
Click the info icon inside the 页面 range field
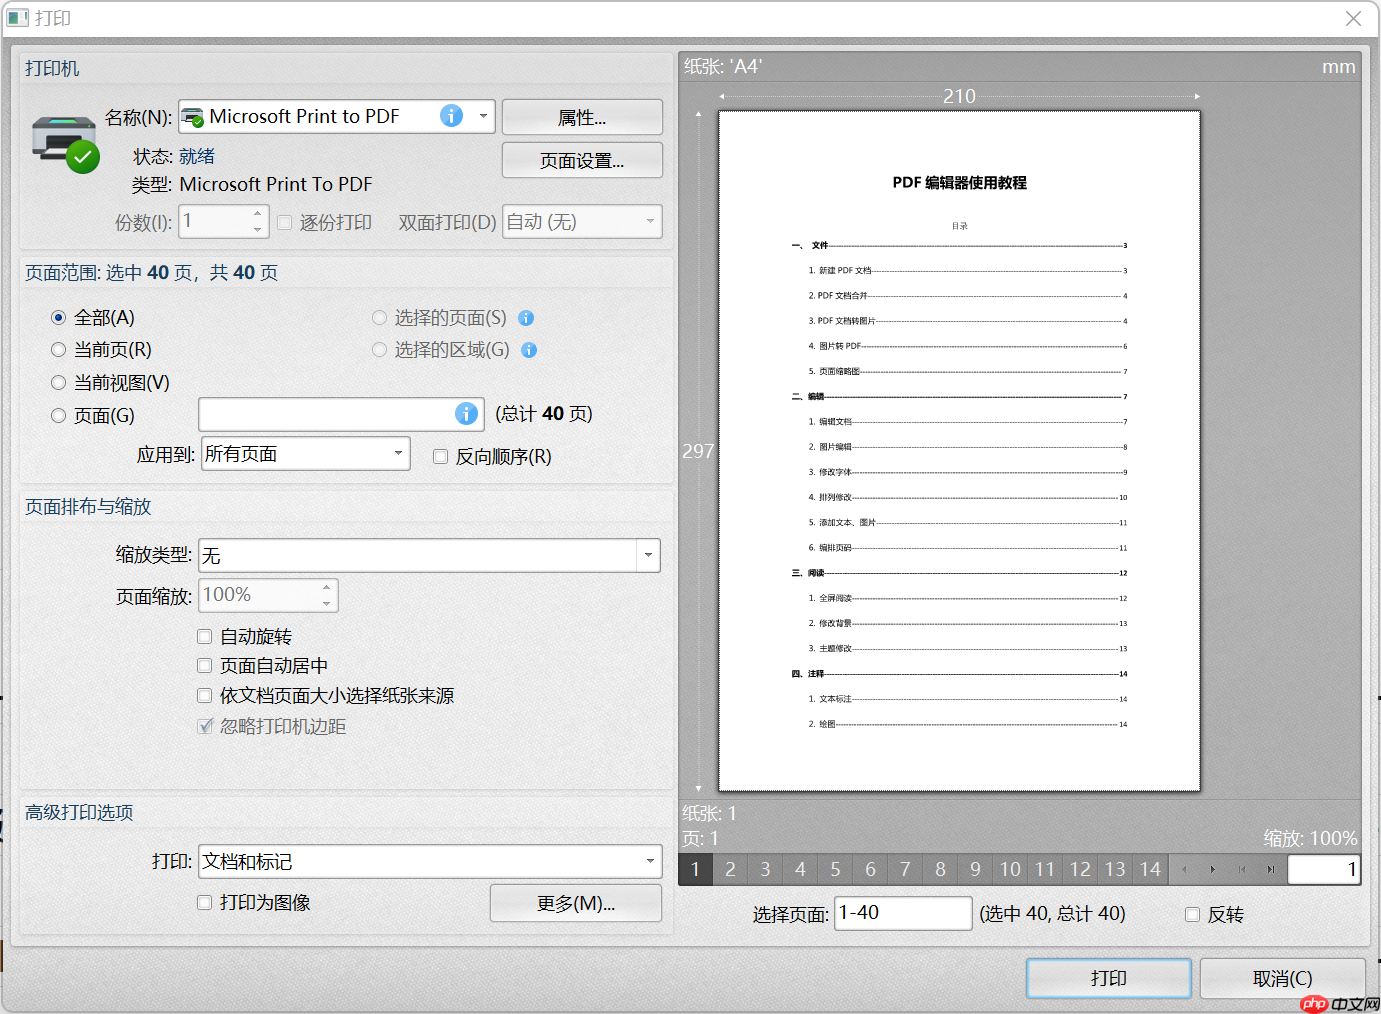pyautogui.click(x=466, y=414)
